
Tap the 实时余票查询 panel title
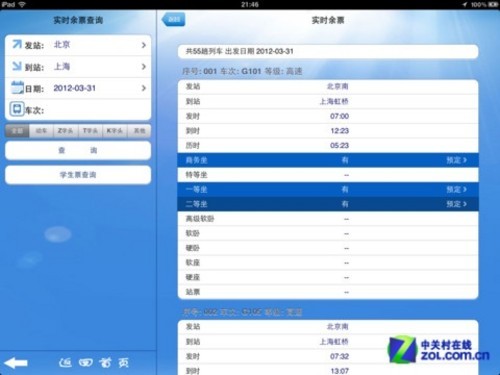[78, 20]
